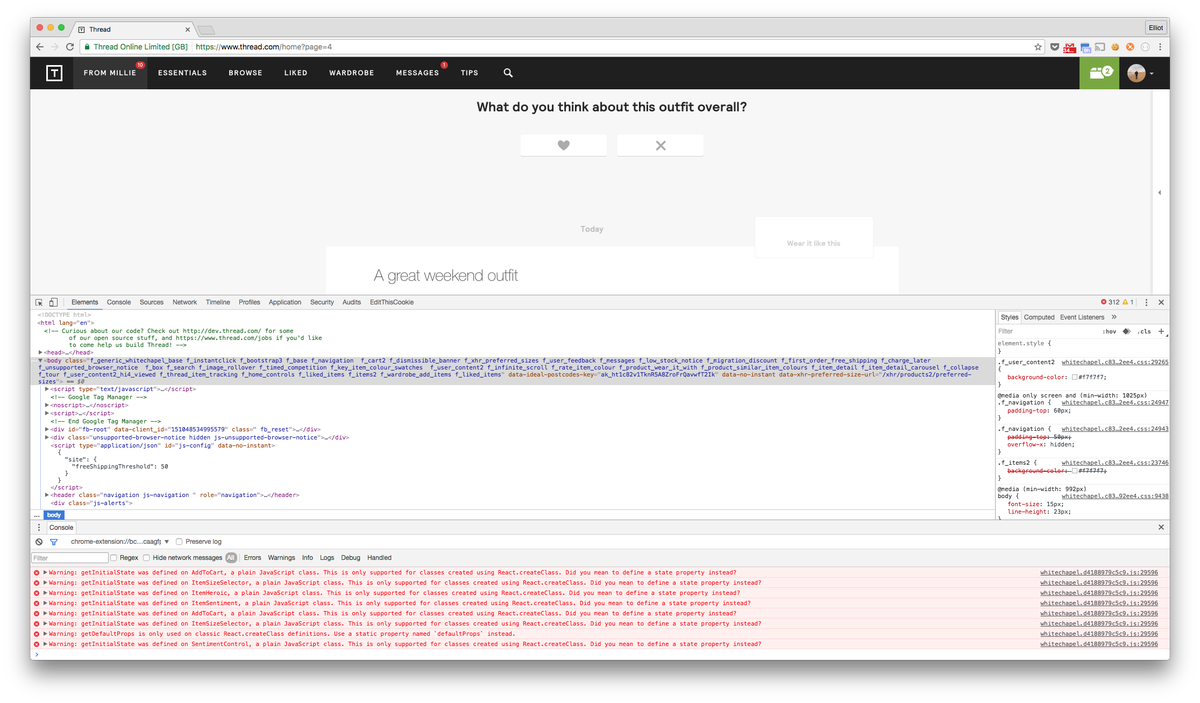Open Messages in the site navigation

point(417,73)
